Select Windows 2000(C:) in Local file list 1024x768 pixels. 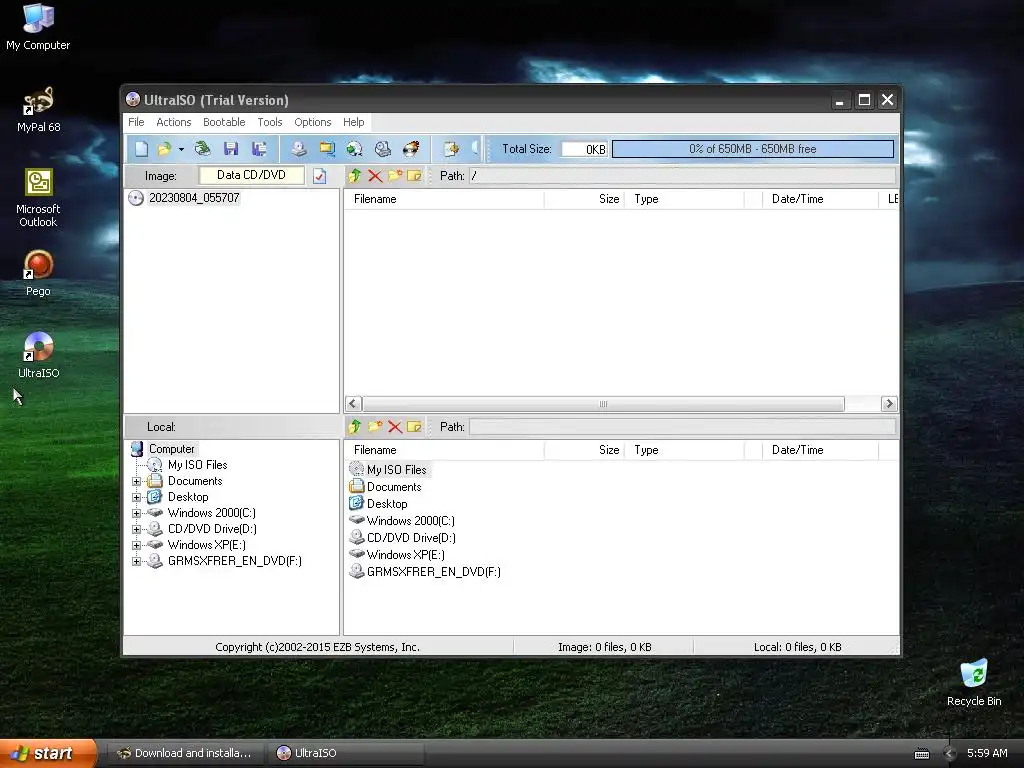pyautogui.click(x=410, y=520)
